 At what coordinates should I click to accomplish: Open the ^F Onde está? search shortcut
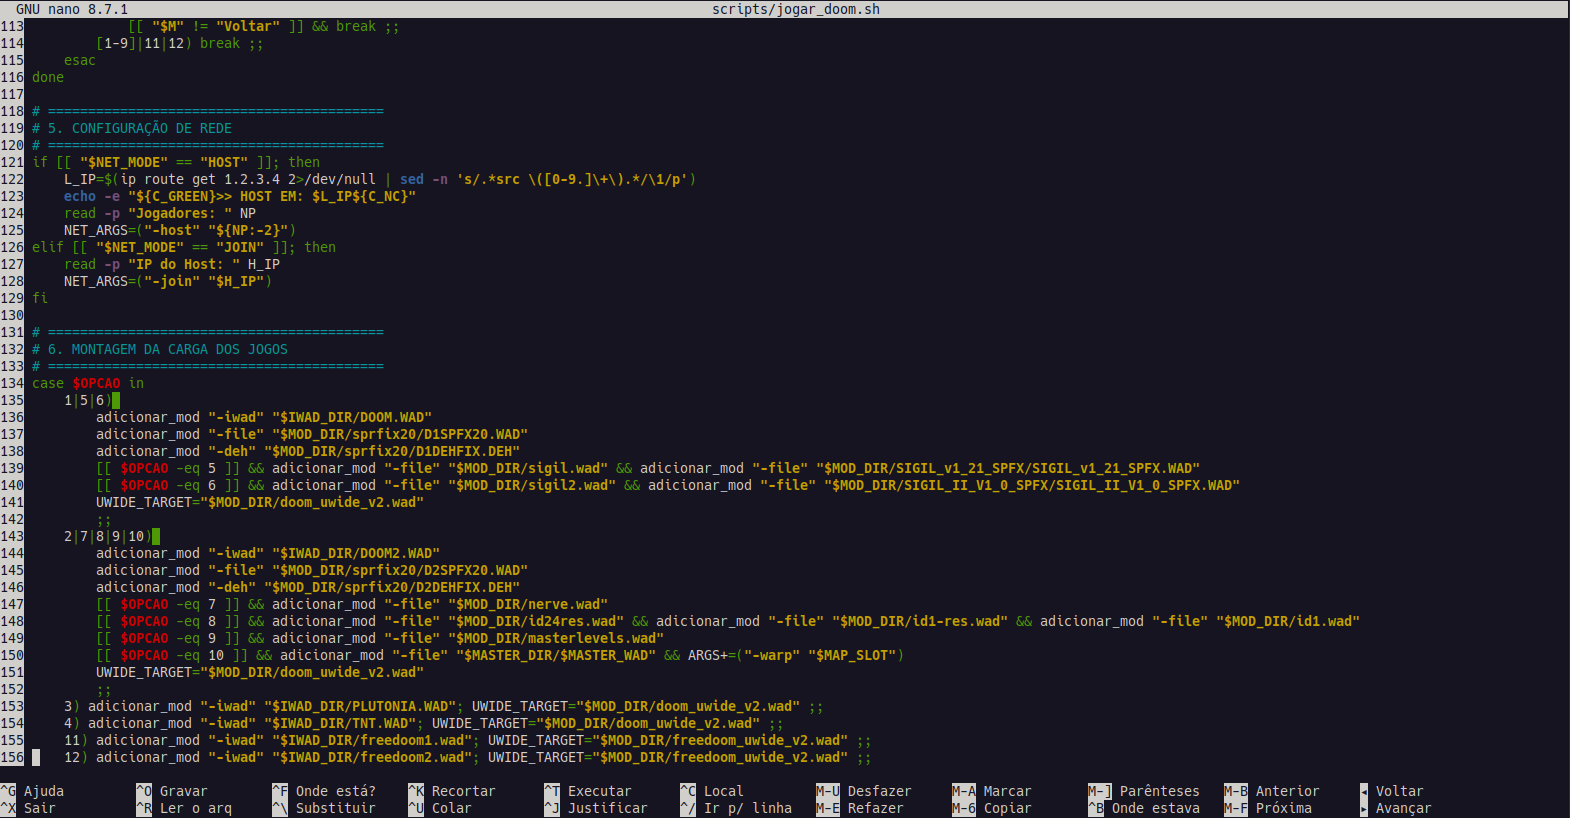pyautogui.click(x=324, y=791)
